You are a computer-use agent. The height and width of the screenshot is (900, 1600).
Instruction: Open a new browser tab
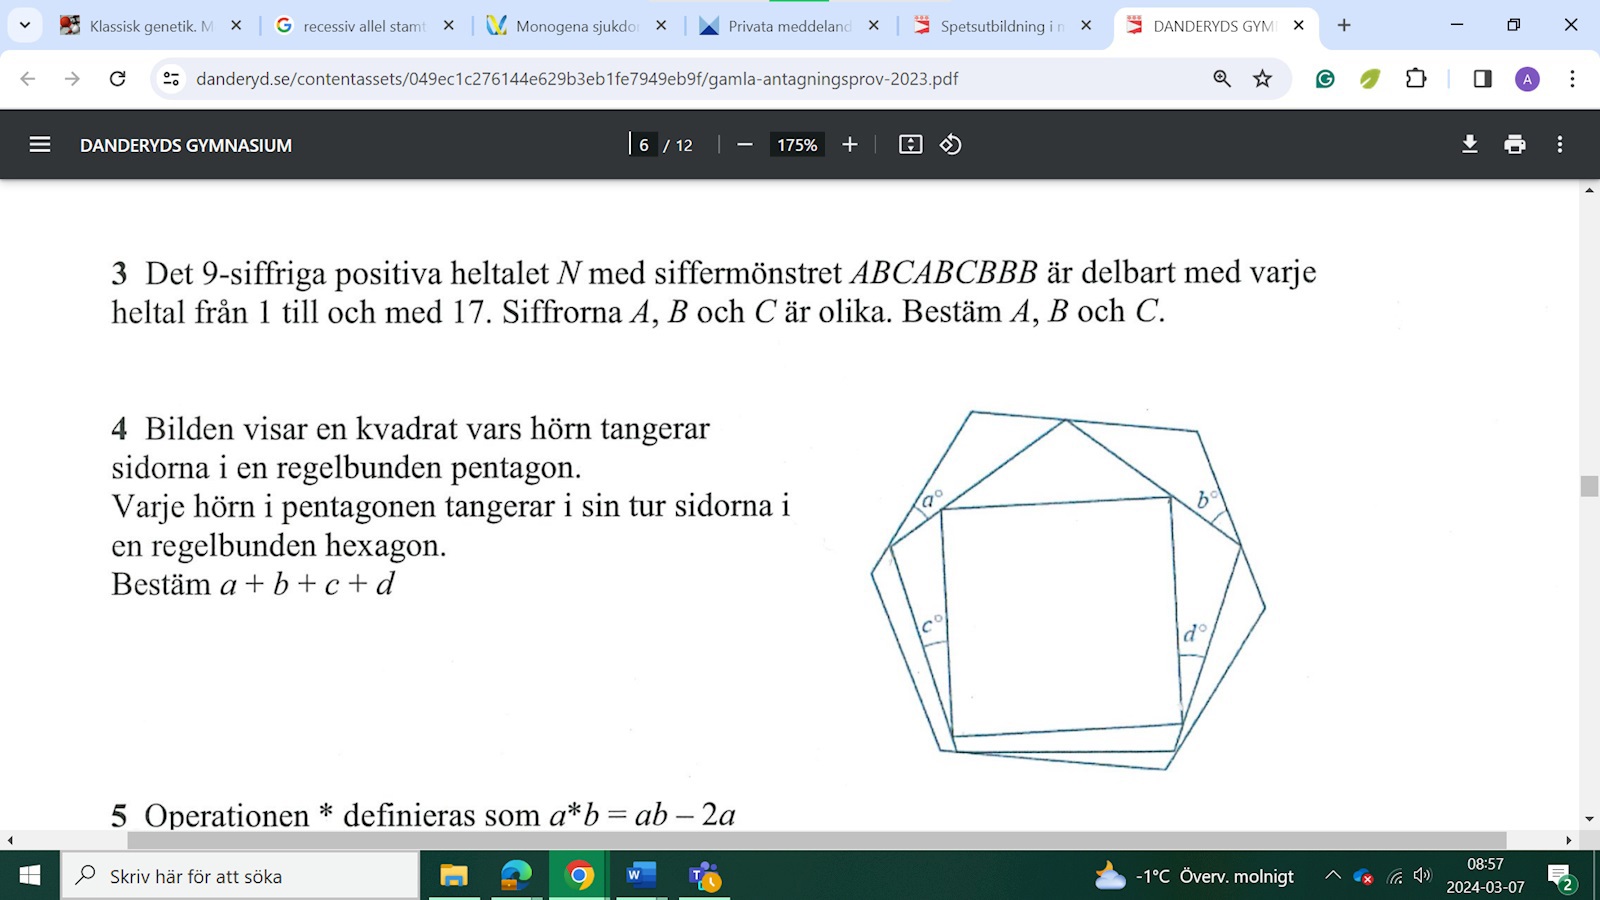(x=1344, y=26)
